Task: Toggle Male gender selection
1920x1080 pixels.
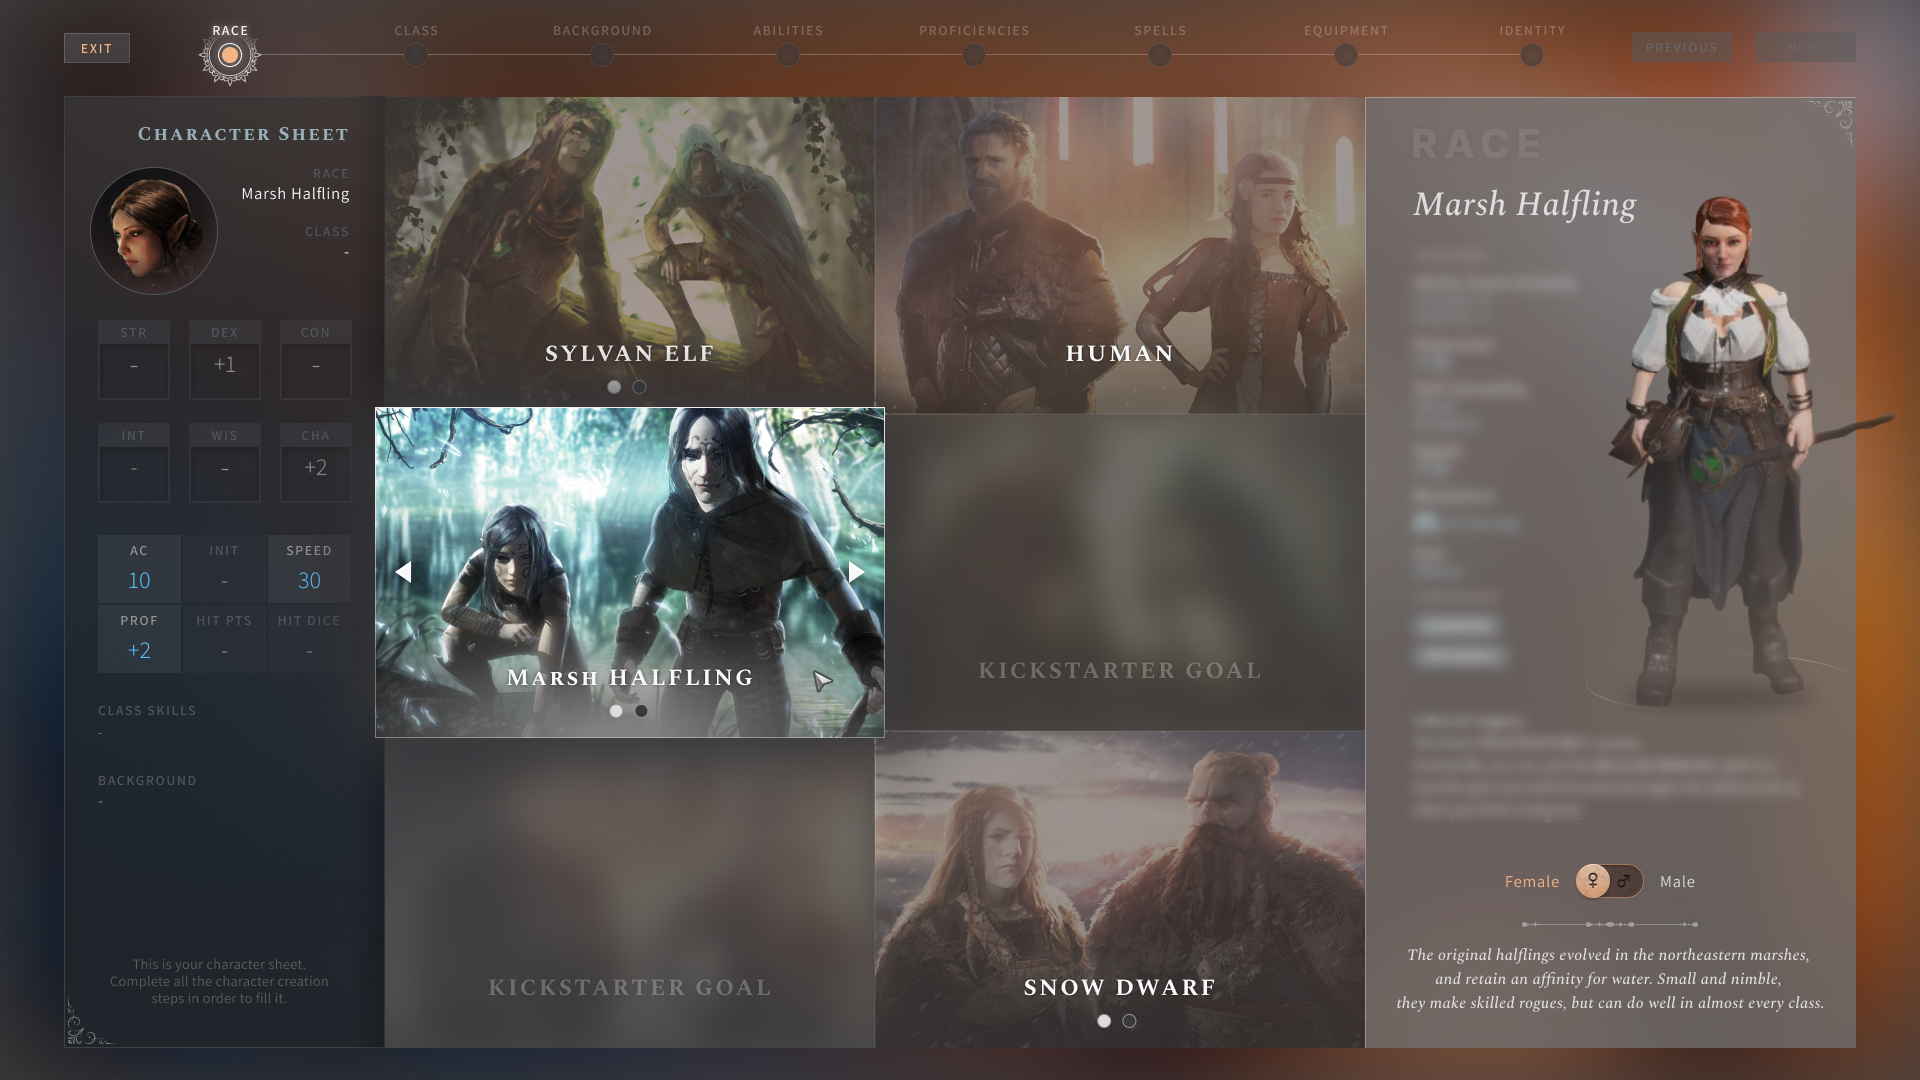Action: [1625, 881]
